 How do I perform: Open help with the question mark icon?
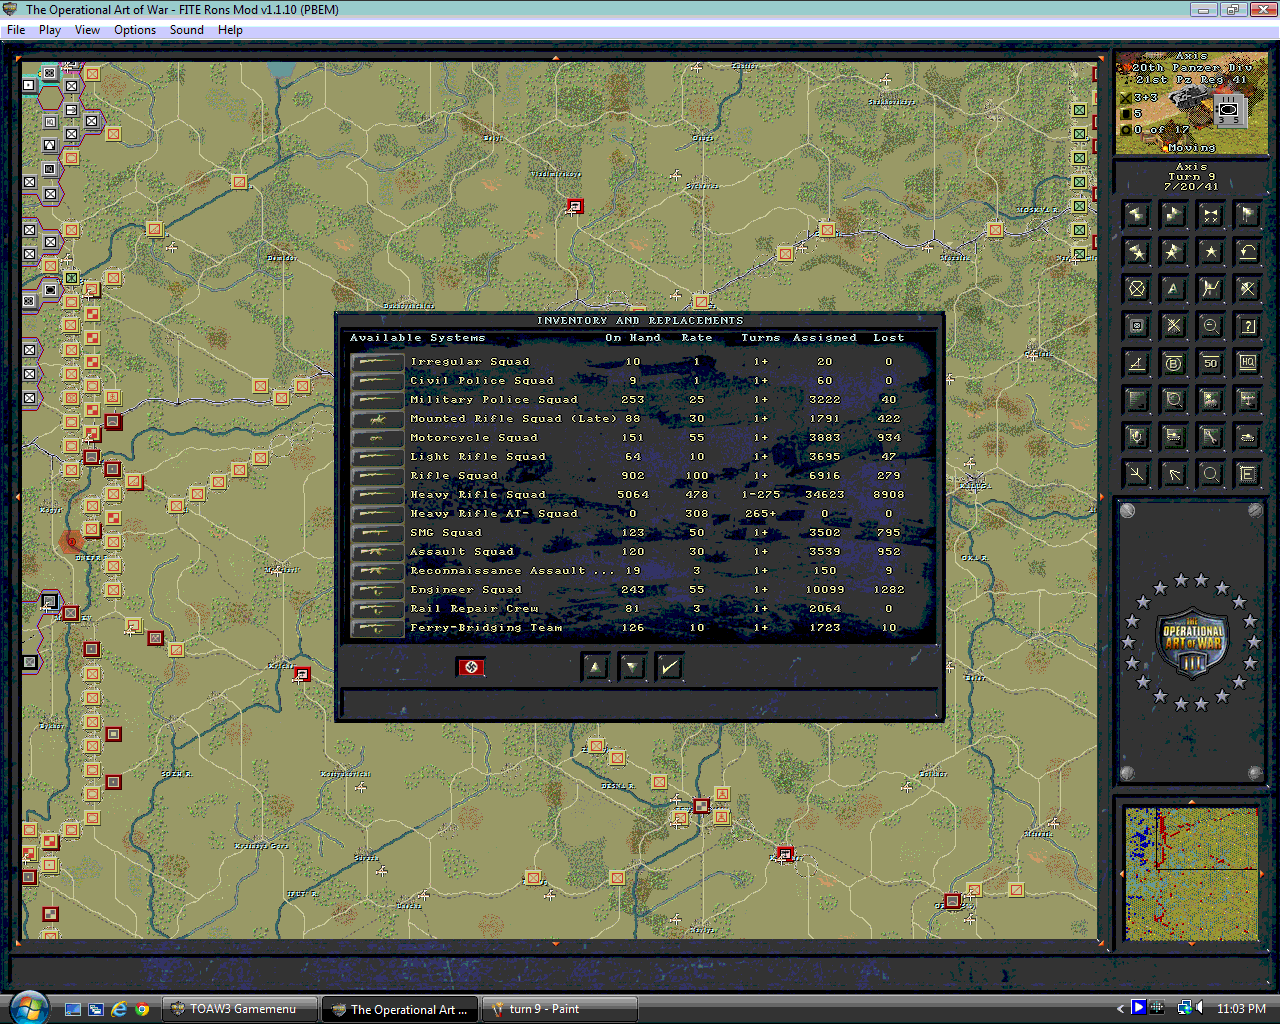point(1248,326)
